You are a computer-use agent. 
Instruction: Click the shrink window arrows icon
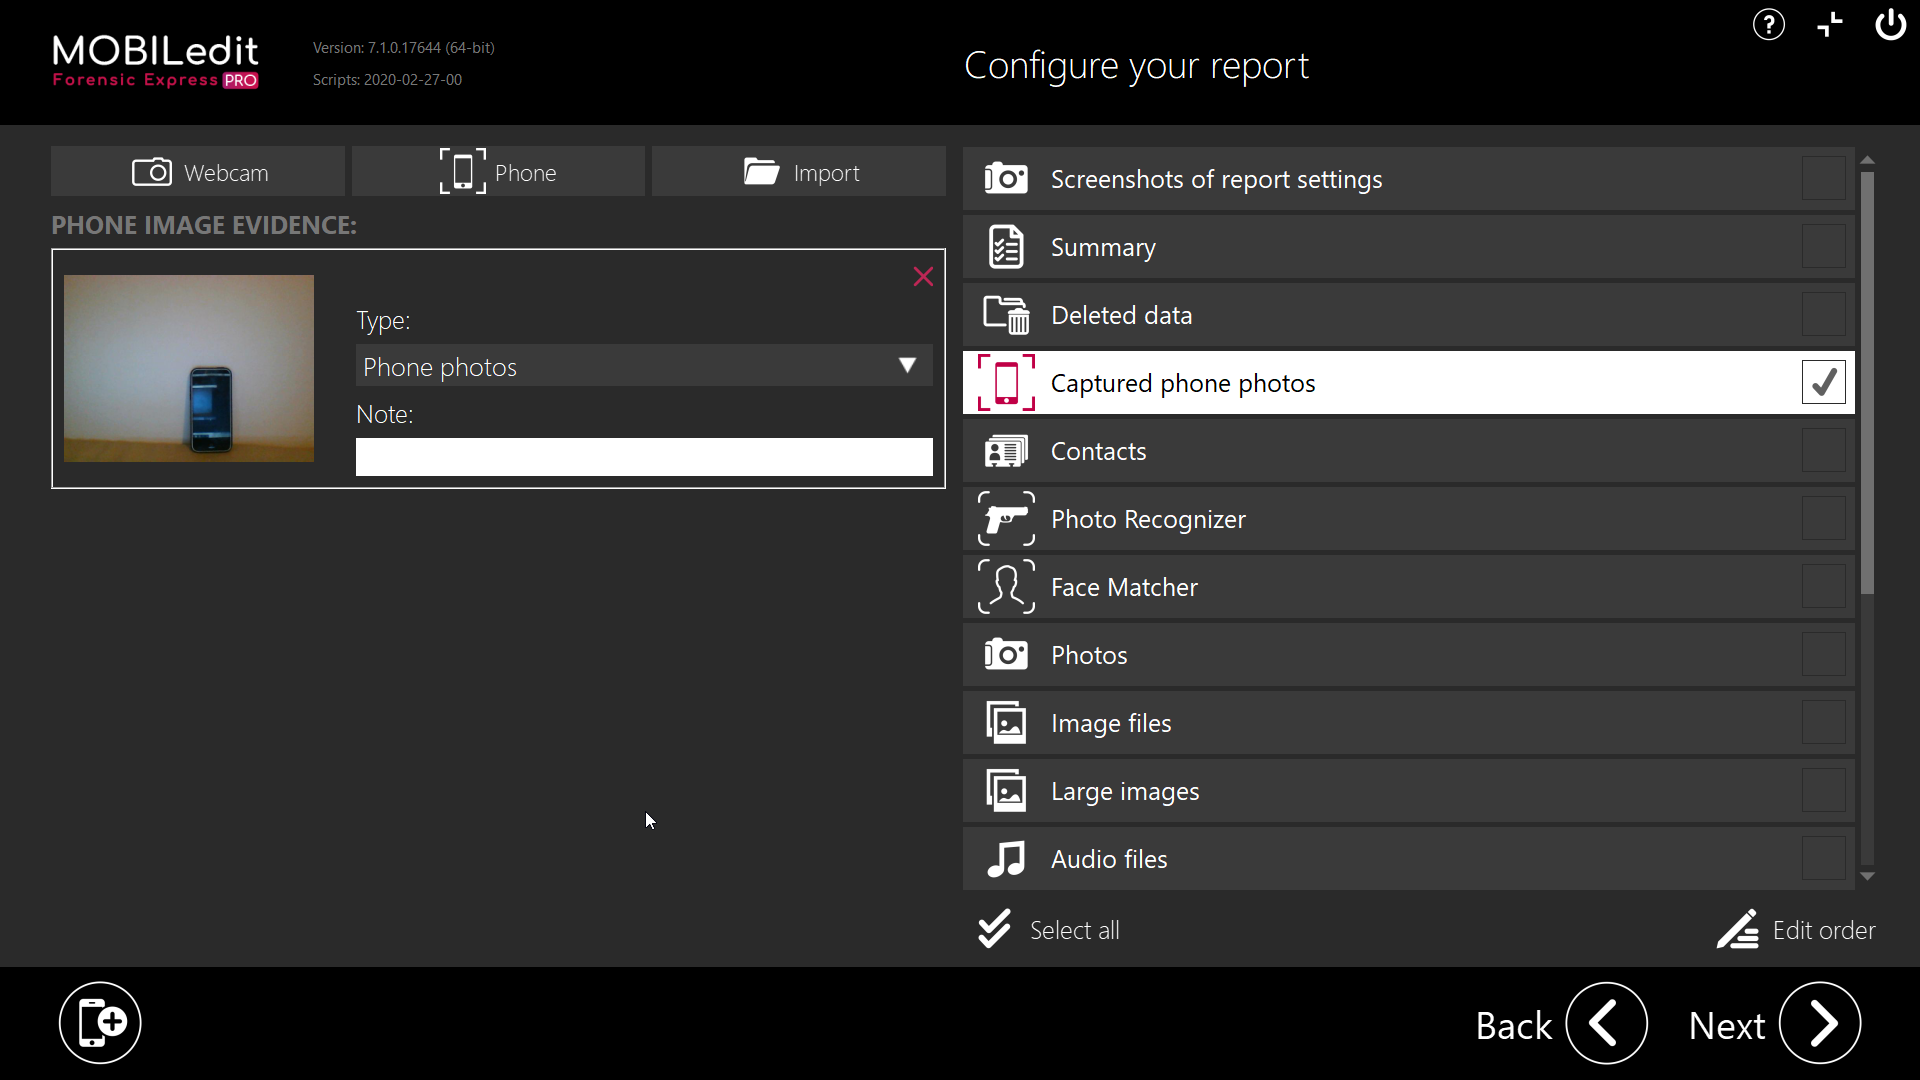click(x=1829, y=25)
